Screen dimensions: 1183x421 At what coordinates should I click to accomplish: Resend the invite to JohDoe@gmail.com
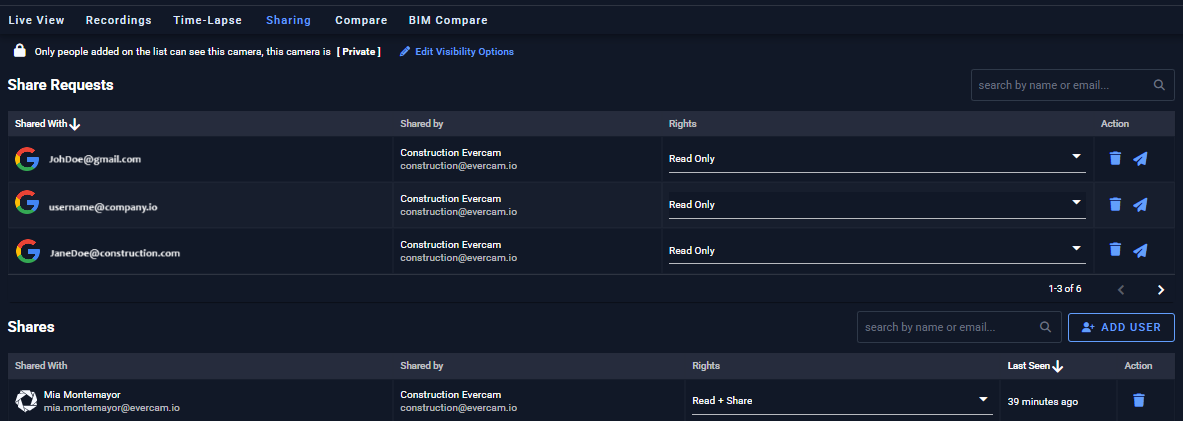1140,158
